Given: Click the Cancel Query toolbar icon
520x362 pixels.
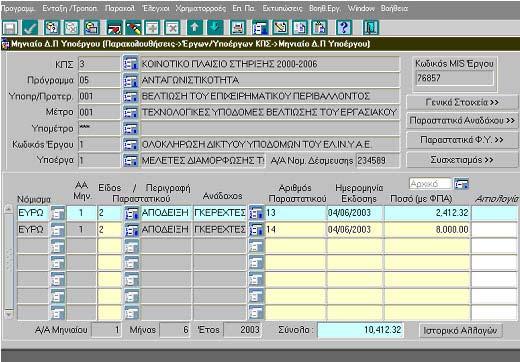Looking at the screenshot, I should pos(72,28).
